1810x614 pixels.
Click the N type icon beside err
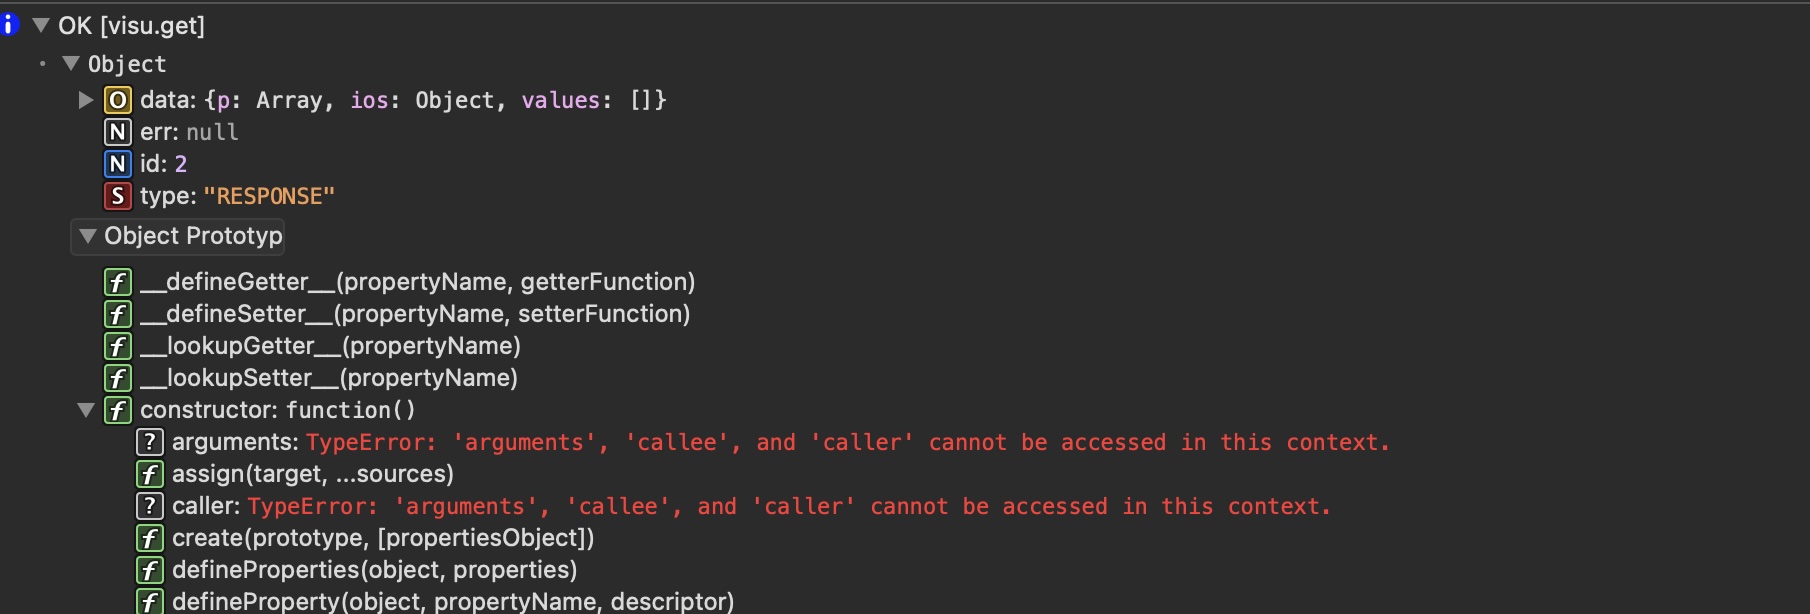(x=118, y=132)
